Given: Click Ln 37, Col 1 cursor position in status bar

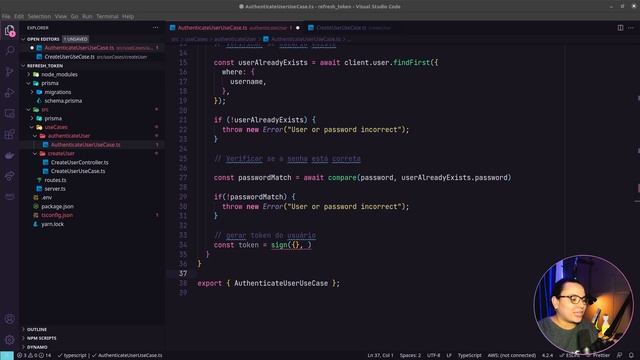Looking at the screenshot, I should [x=380, y=356].
